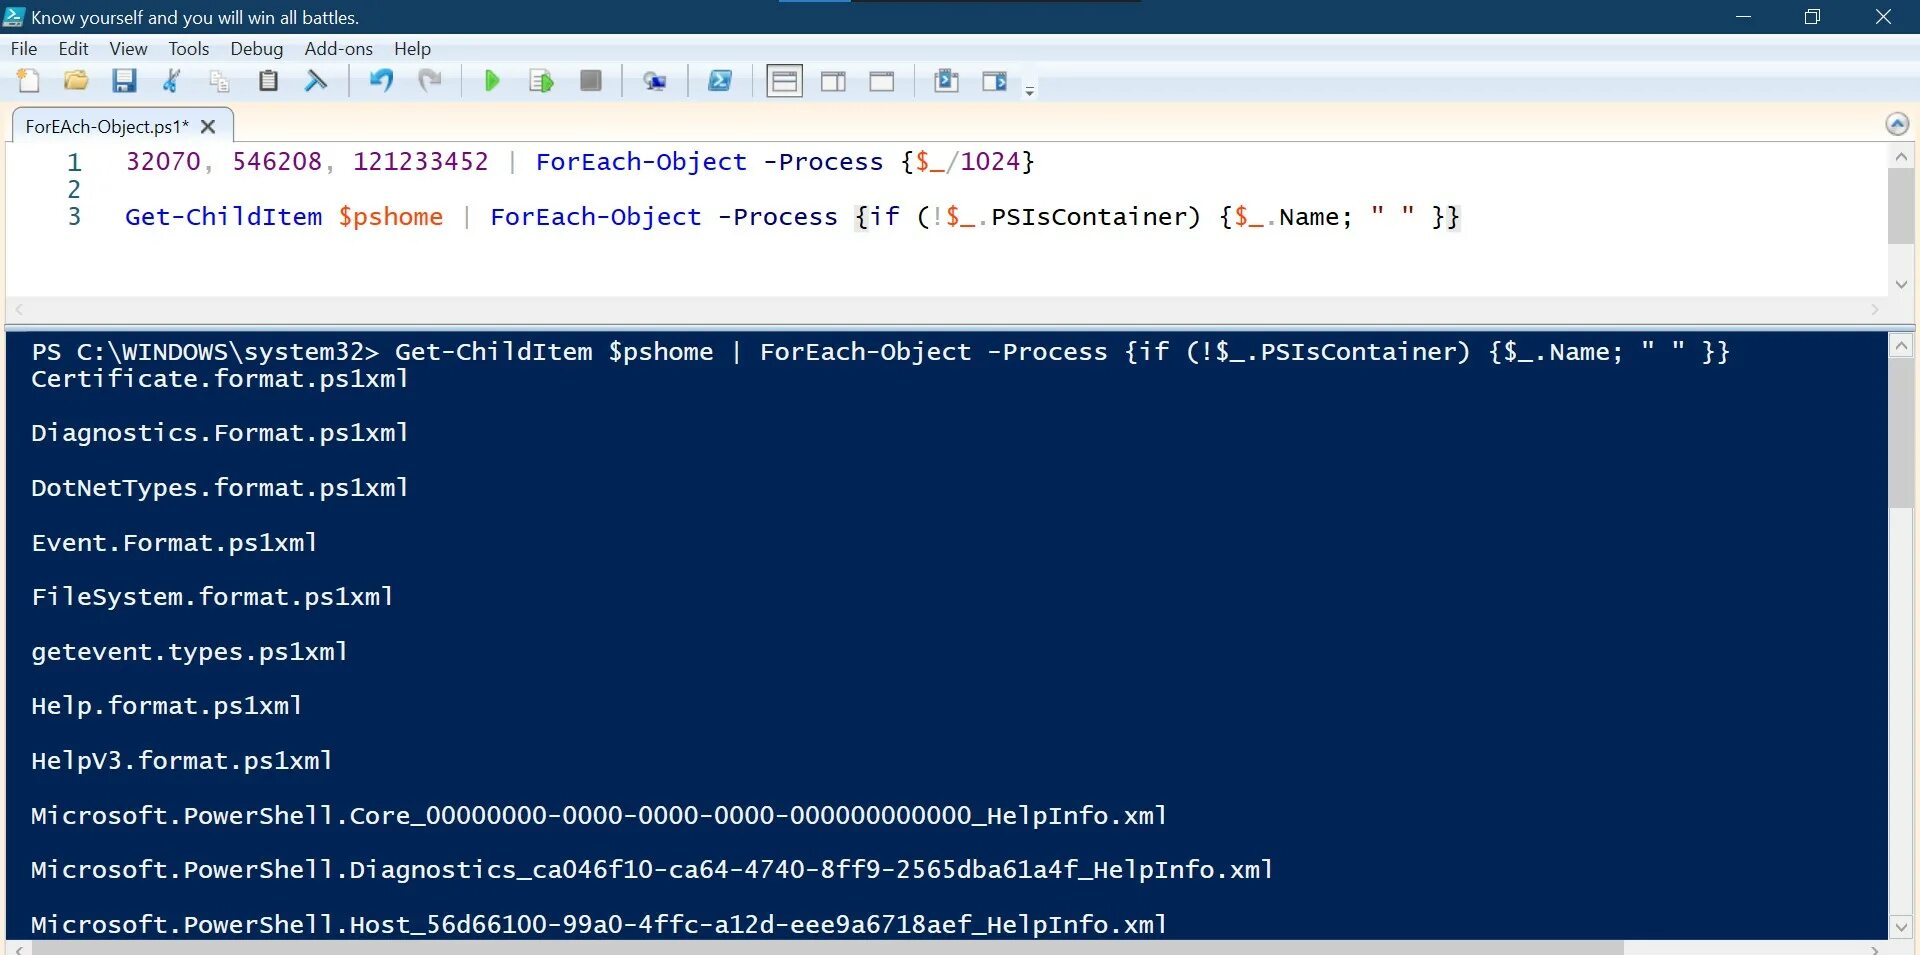Start PowerShell.exe in separate window icon

click(720, 81)
